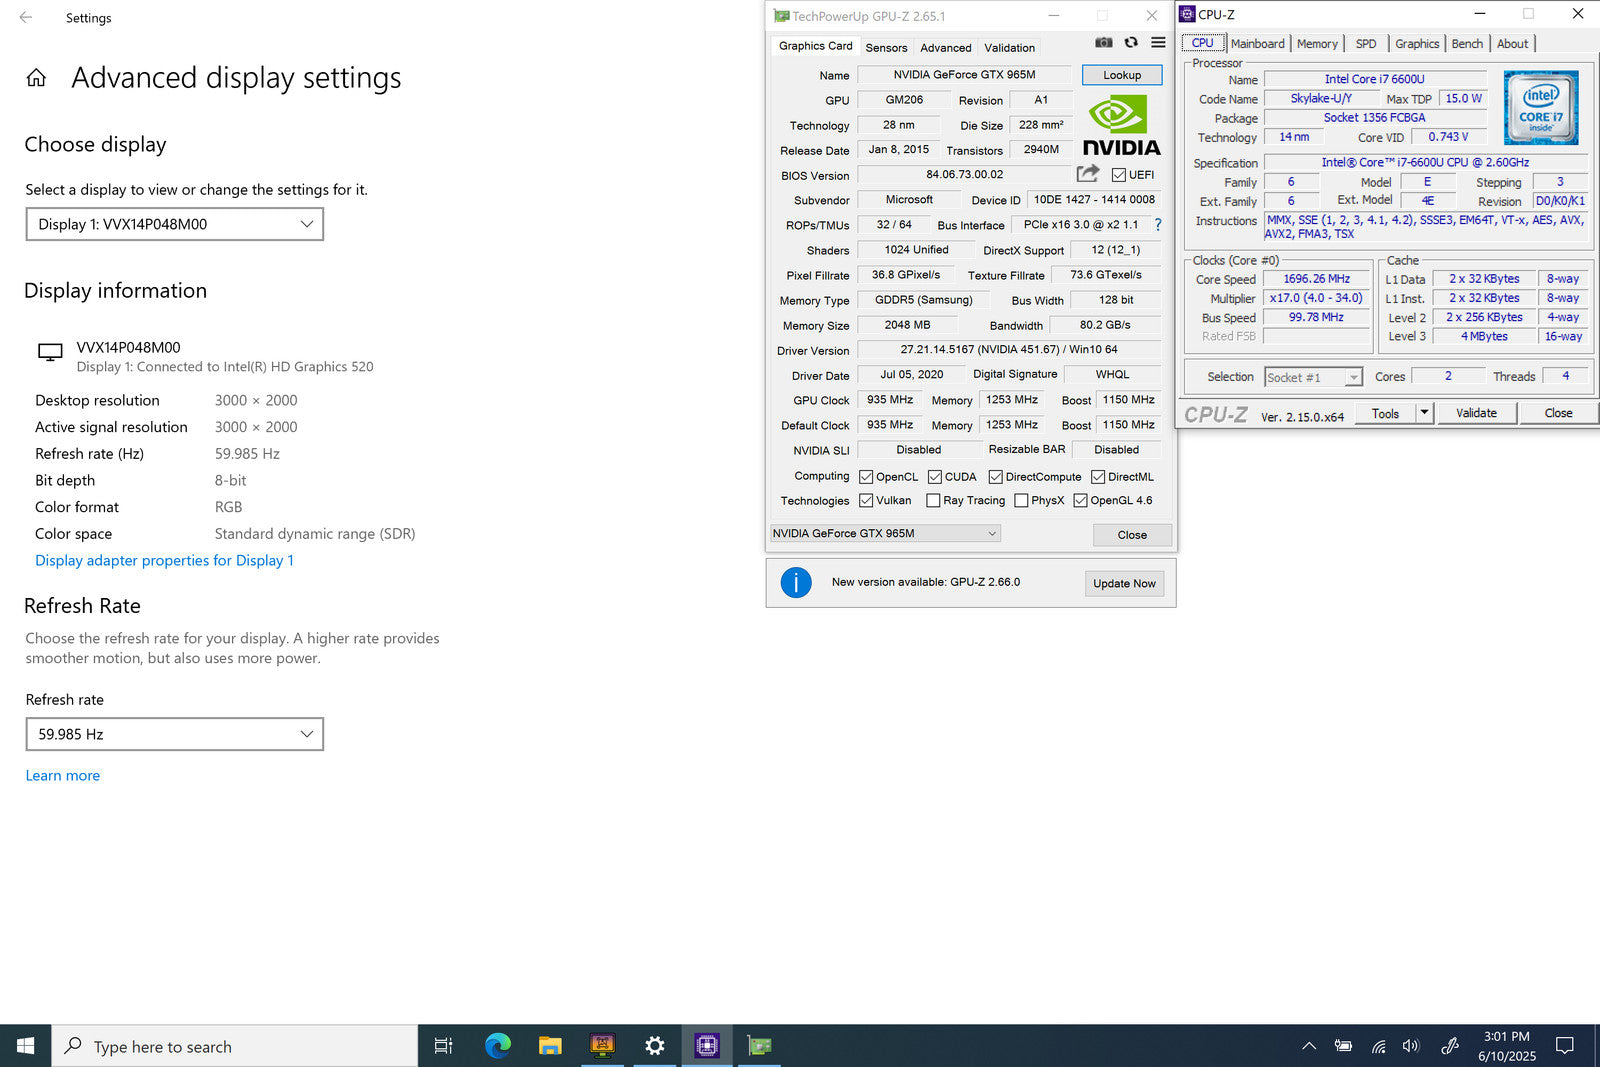Toggle the Ray Tracing checkbox
This screenshot has width=1600, height=1067.
(x=933, y=501)
